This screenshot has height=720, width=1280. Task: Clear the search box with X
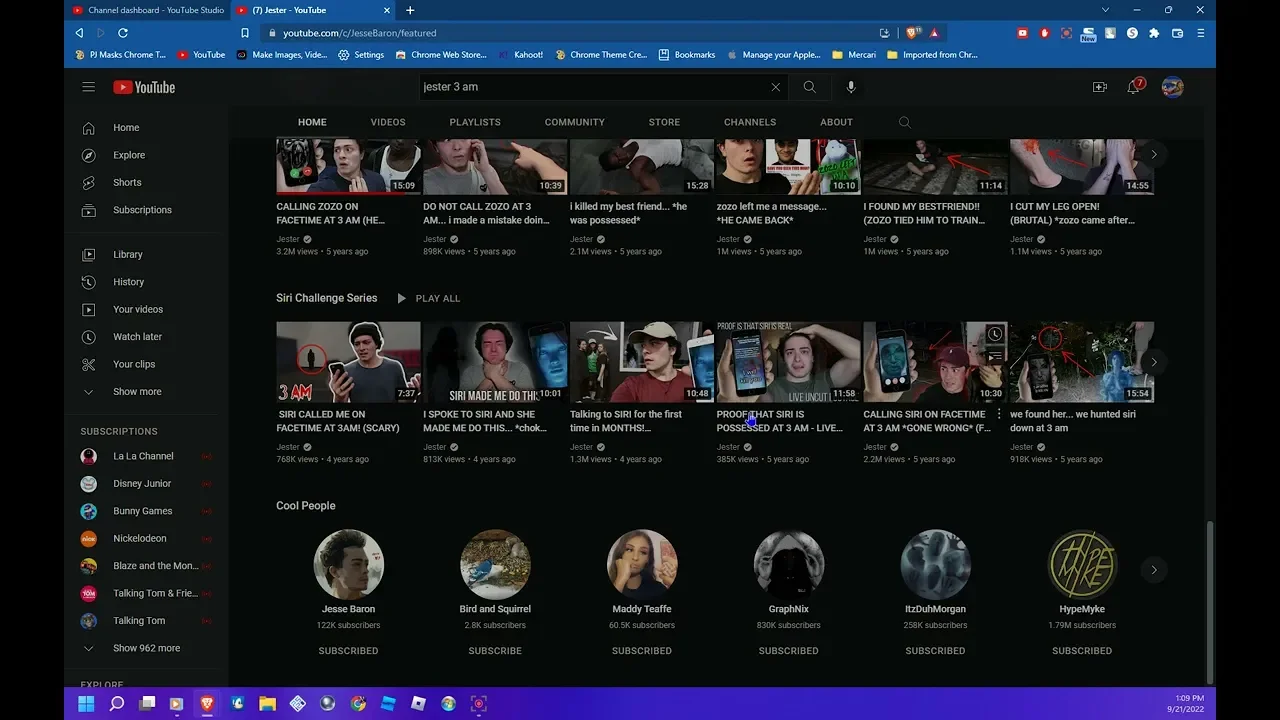[x=775, y=87]
